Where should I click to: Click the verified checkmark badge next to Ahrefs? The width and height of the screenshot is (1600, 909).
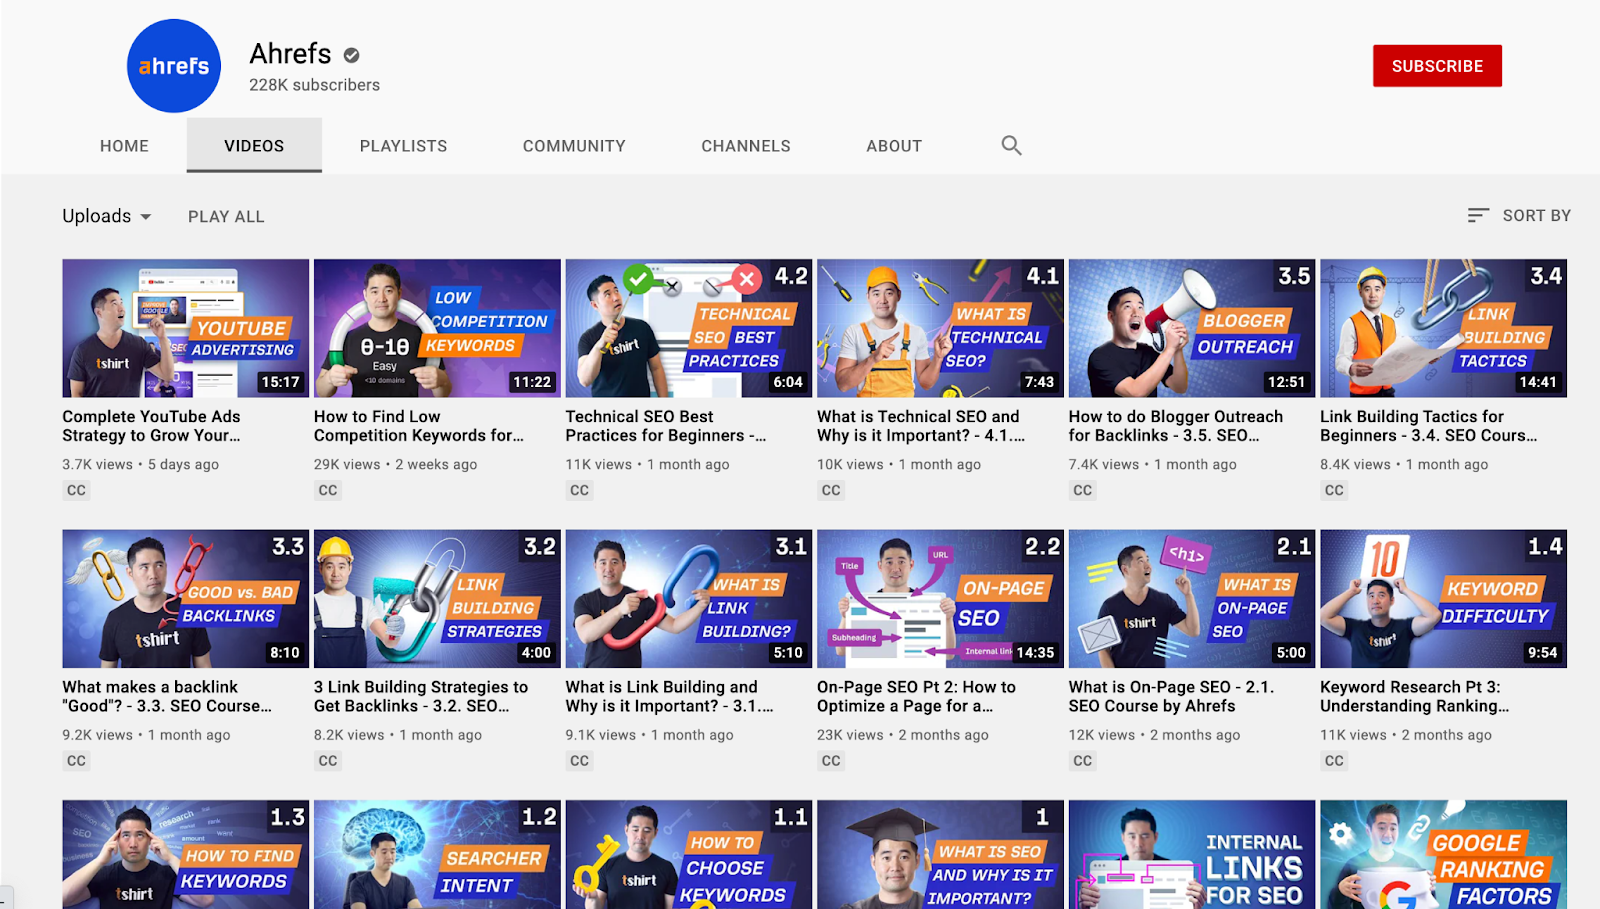(352, 55)
